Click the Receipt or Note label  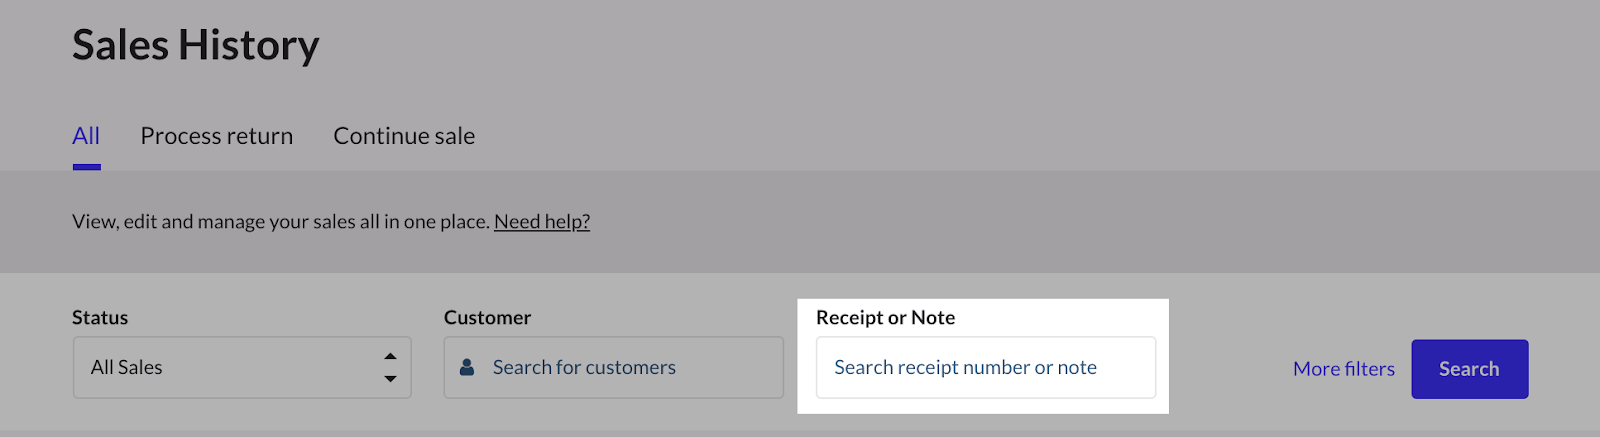point(885,318)
